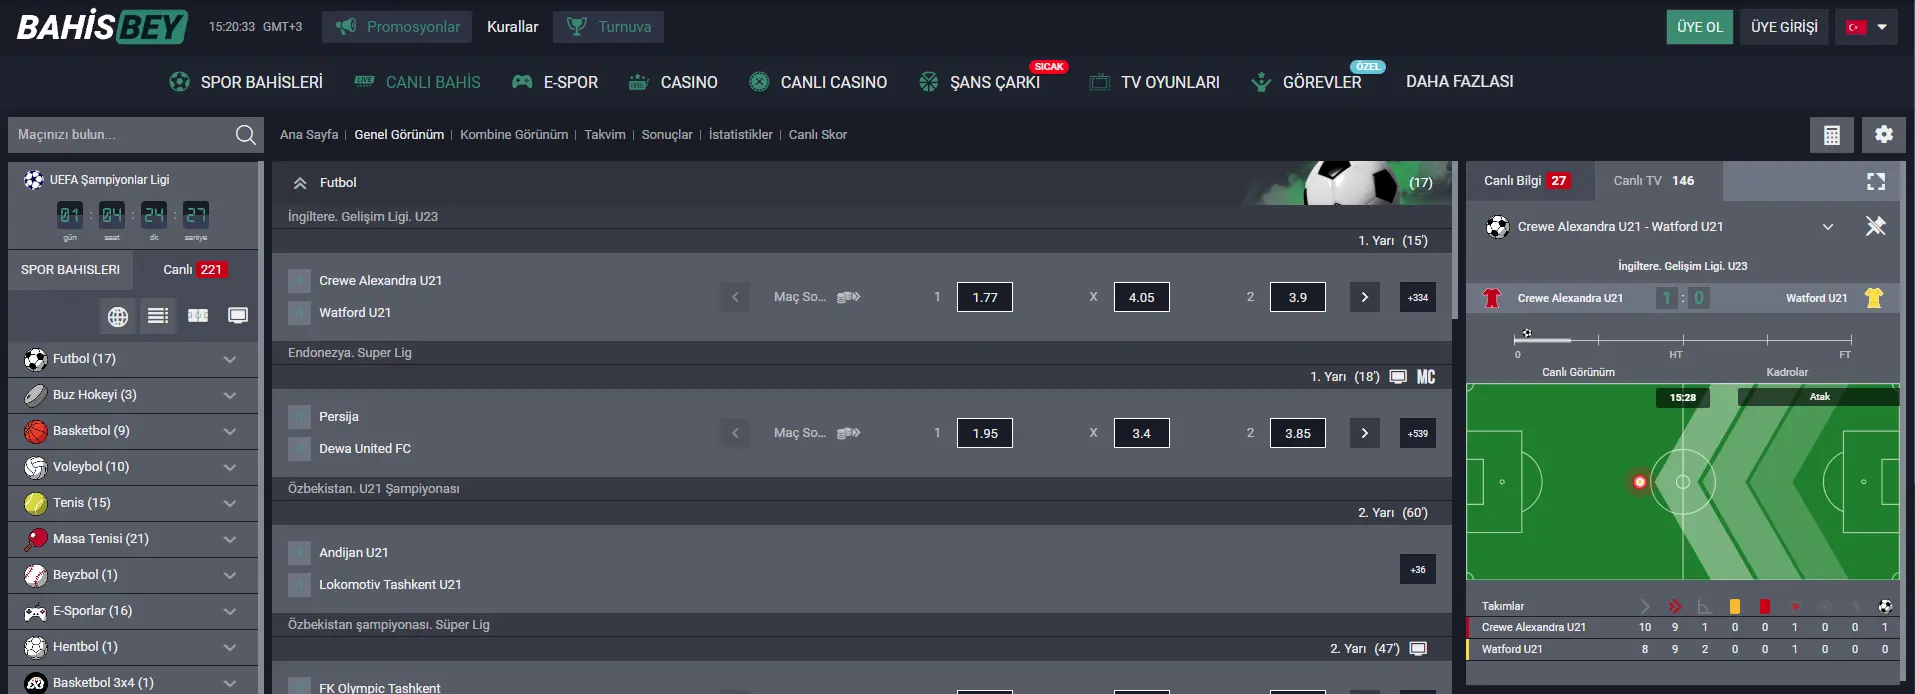
Task: Select the pitch view icon in sidebar
Action: pyautogui.click(x=198, y=316)
